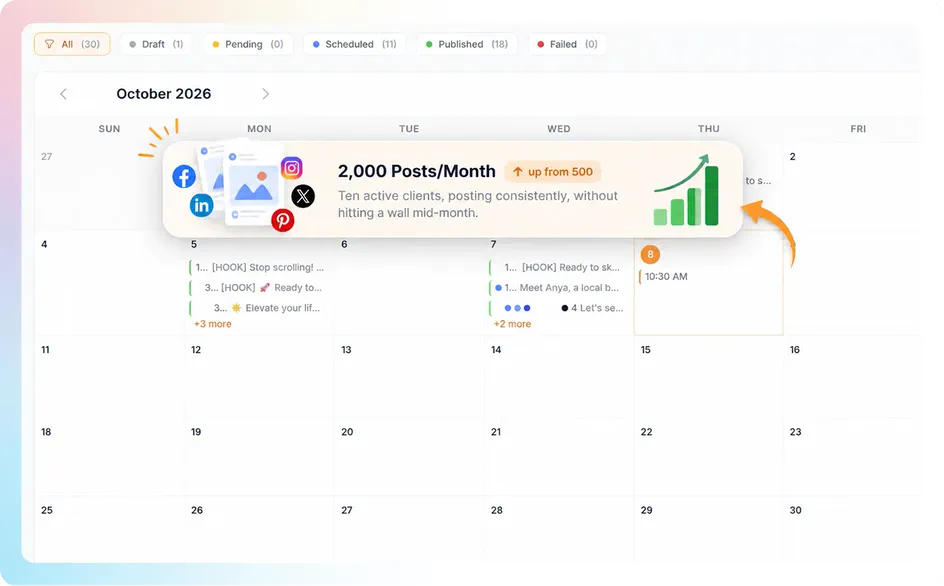Click the '2,000 Posts/Month' heading
This screenshot has width=944, height=586.
pos(417,171)
